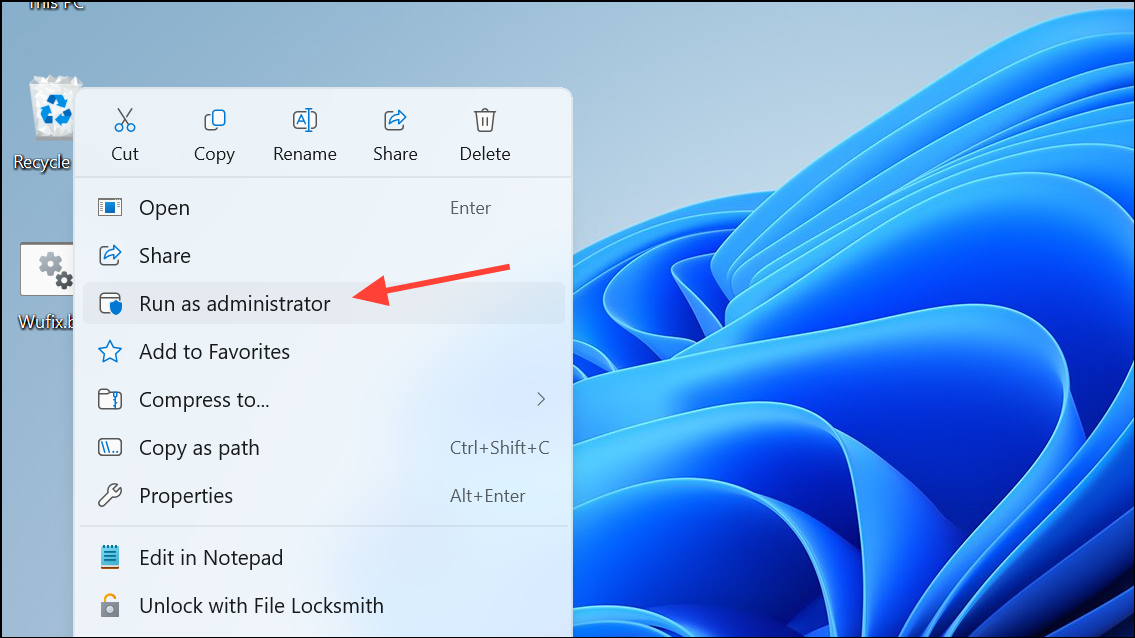Open Properties from the context menu
This screenshot has width=1135, height=638.
coord(324,495)
